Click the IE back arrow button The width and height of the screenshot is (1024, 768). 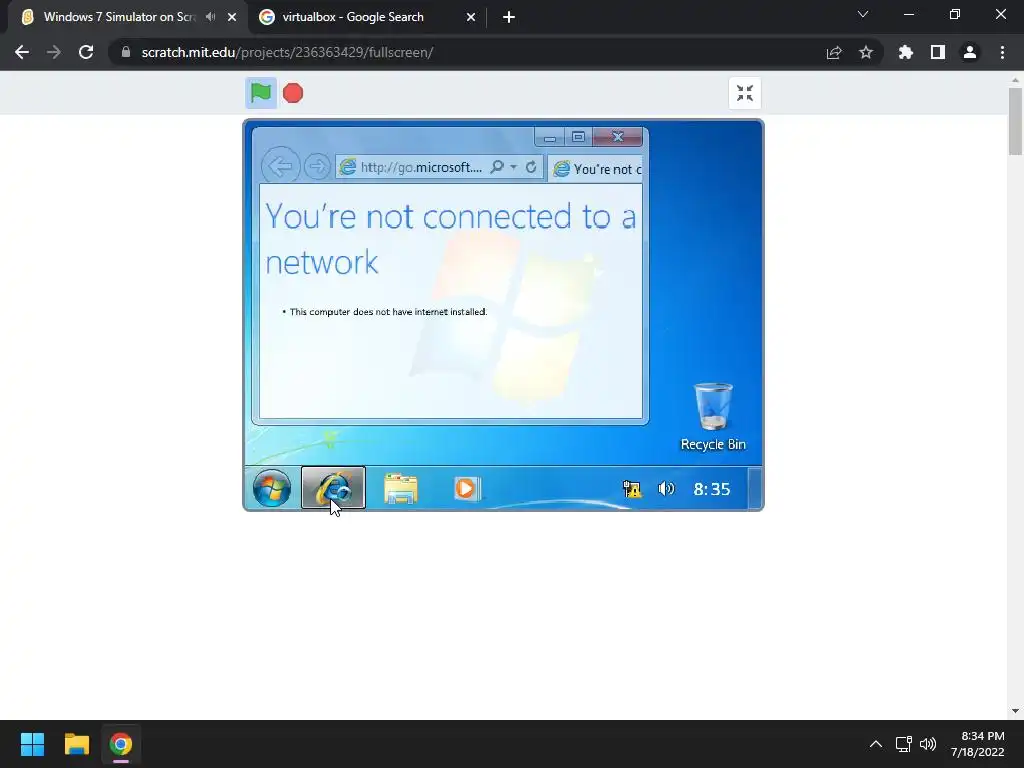280,167
